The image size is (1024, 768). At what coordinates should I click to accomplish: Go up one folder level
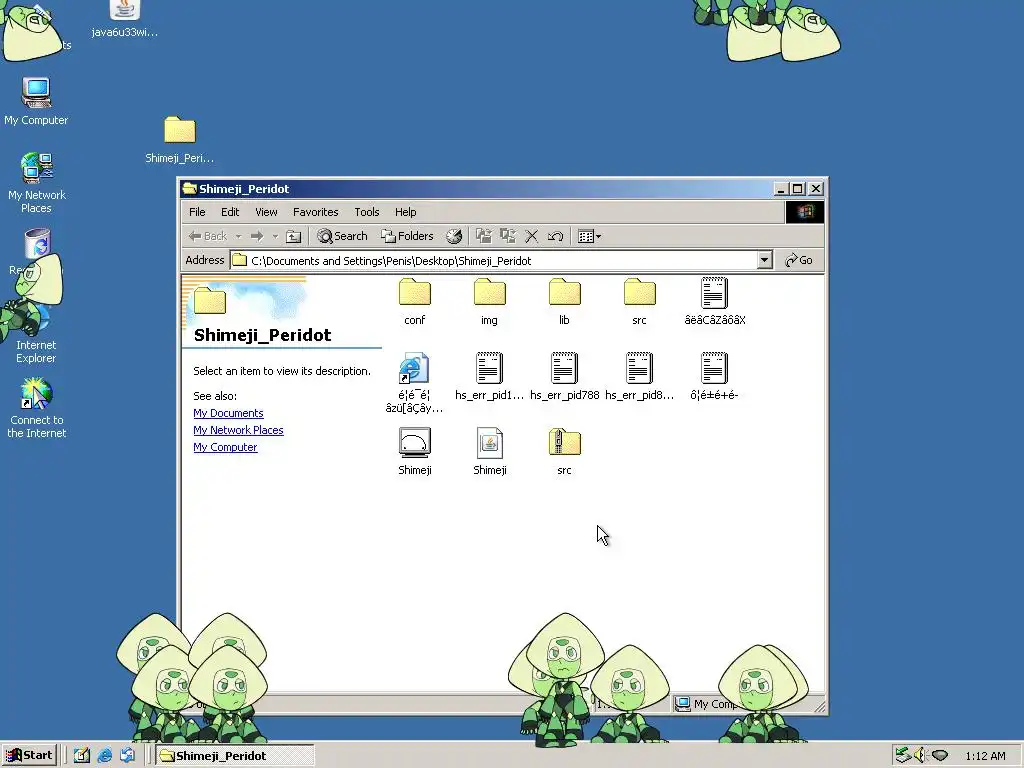[x=294, y=236]
